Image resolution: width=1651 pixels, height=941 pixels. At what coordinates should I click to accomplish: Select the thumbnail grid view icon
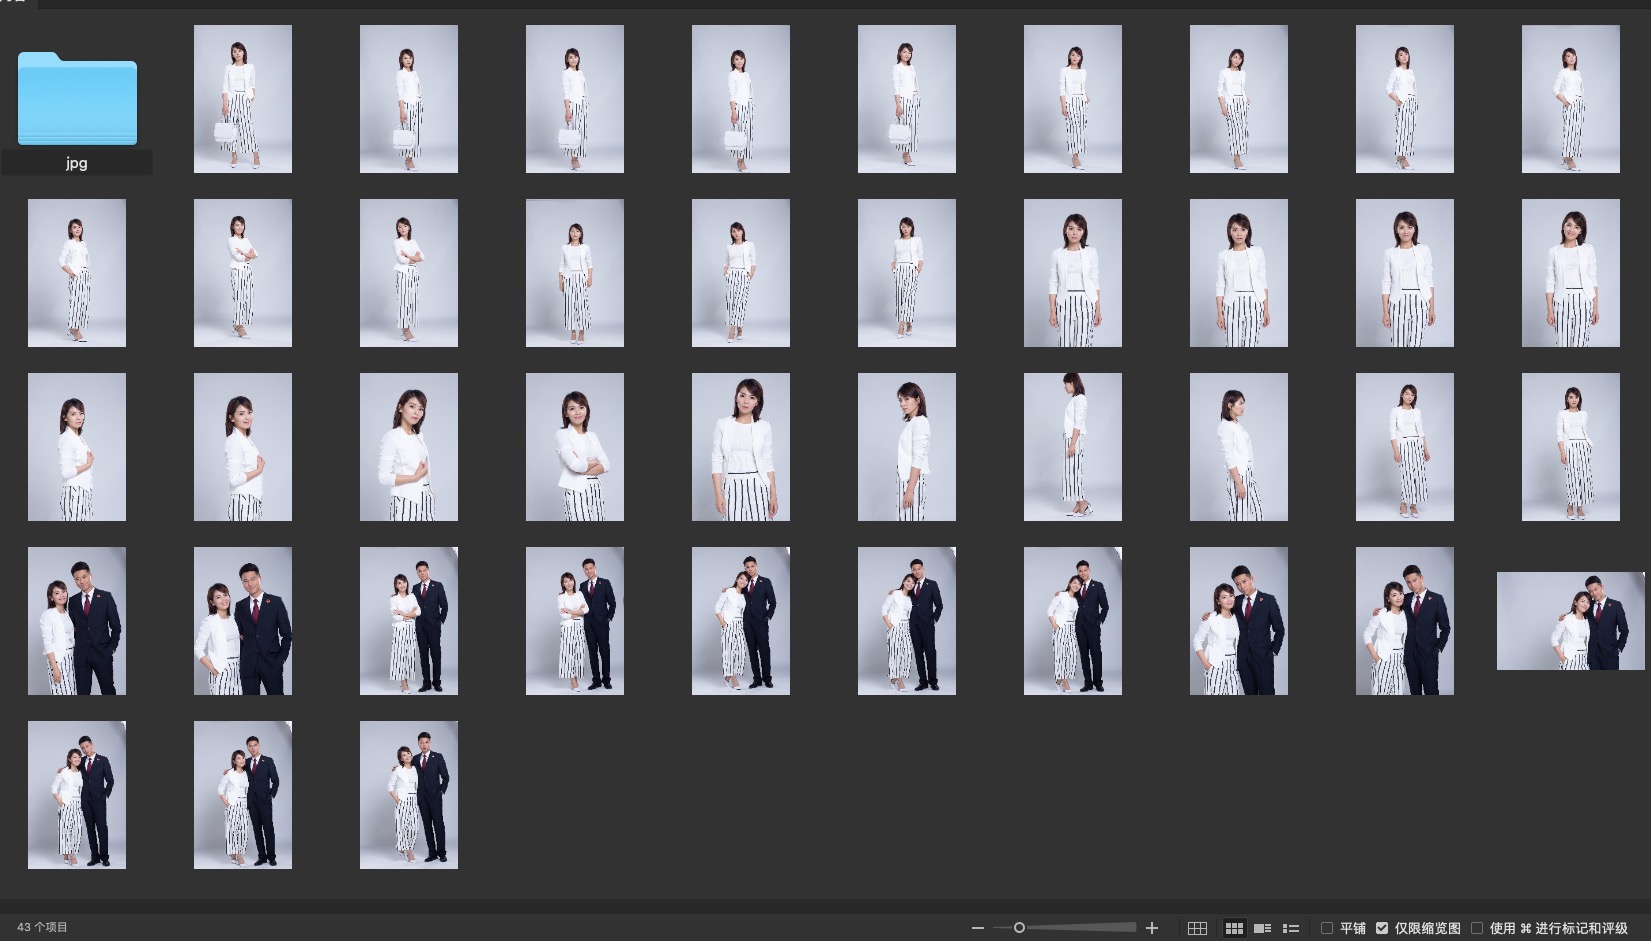(1234, 928)
